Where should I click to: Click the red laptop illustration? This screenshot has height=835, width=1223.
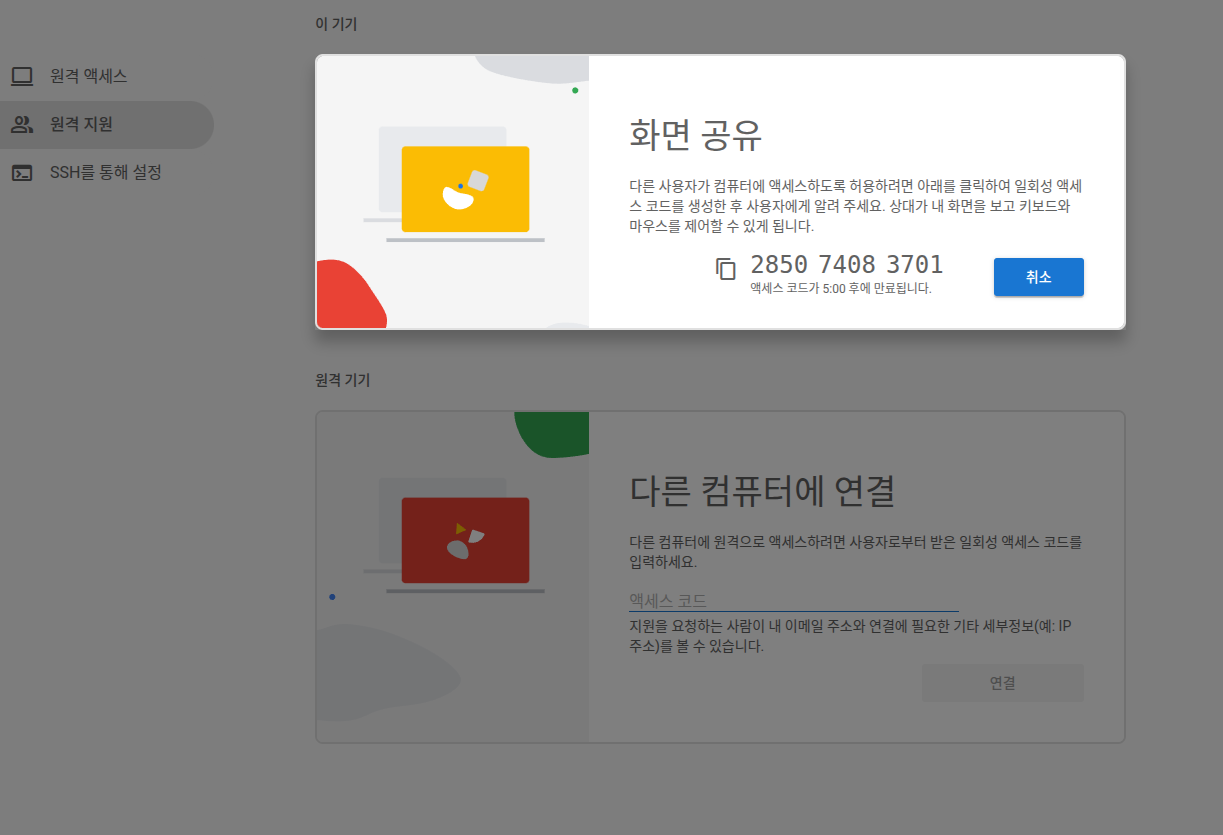coord(465,540)
